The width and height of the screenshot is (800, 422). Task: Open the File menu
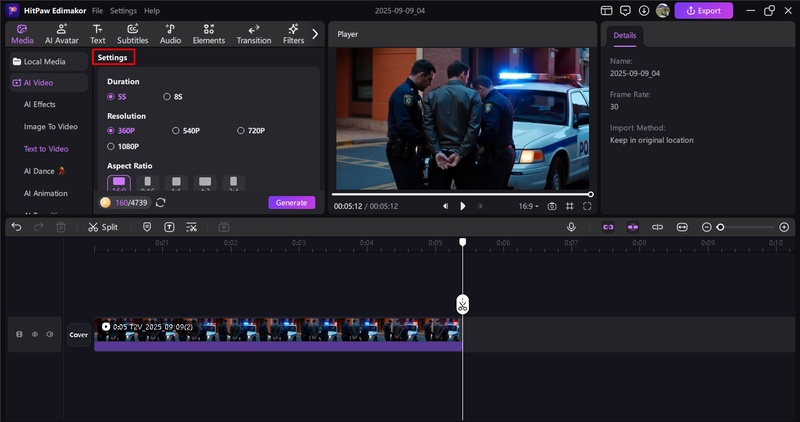coord(97,11)
